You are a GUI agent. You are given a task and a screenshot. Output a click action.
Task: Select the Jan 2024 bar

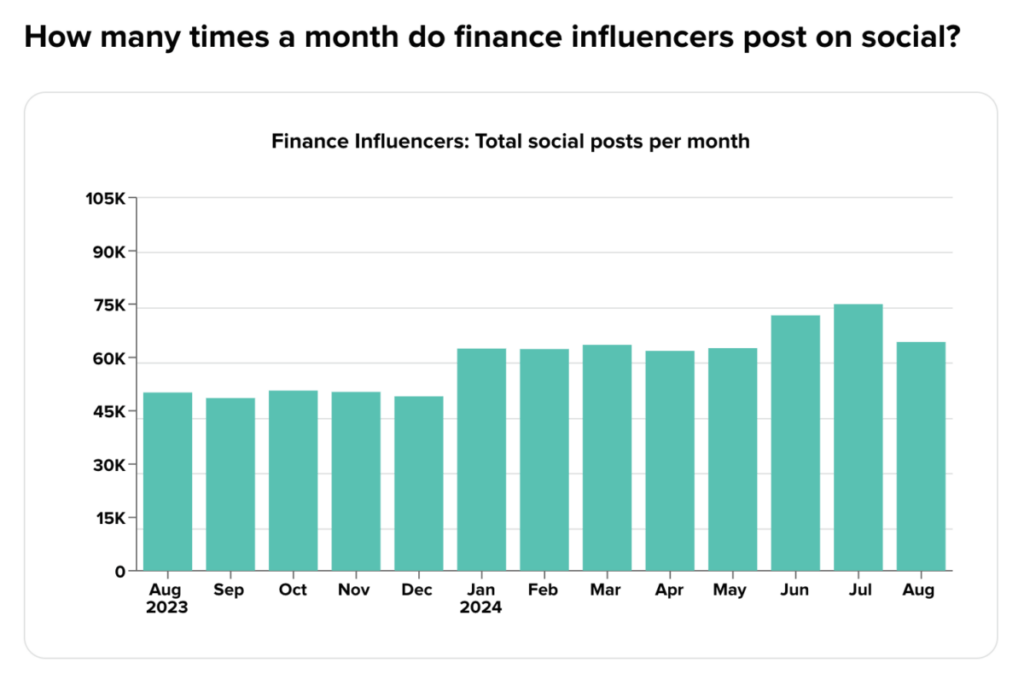481,460
